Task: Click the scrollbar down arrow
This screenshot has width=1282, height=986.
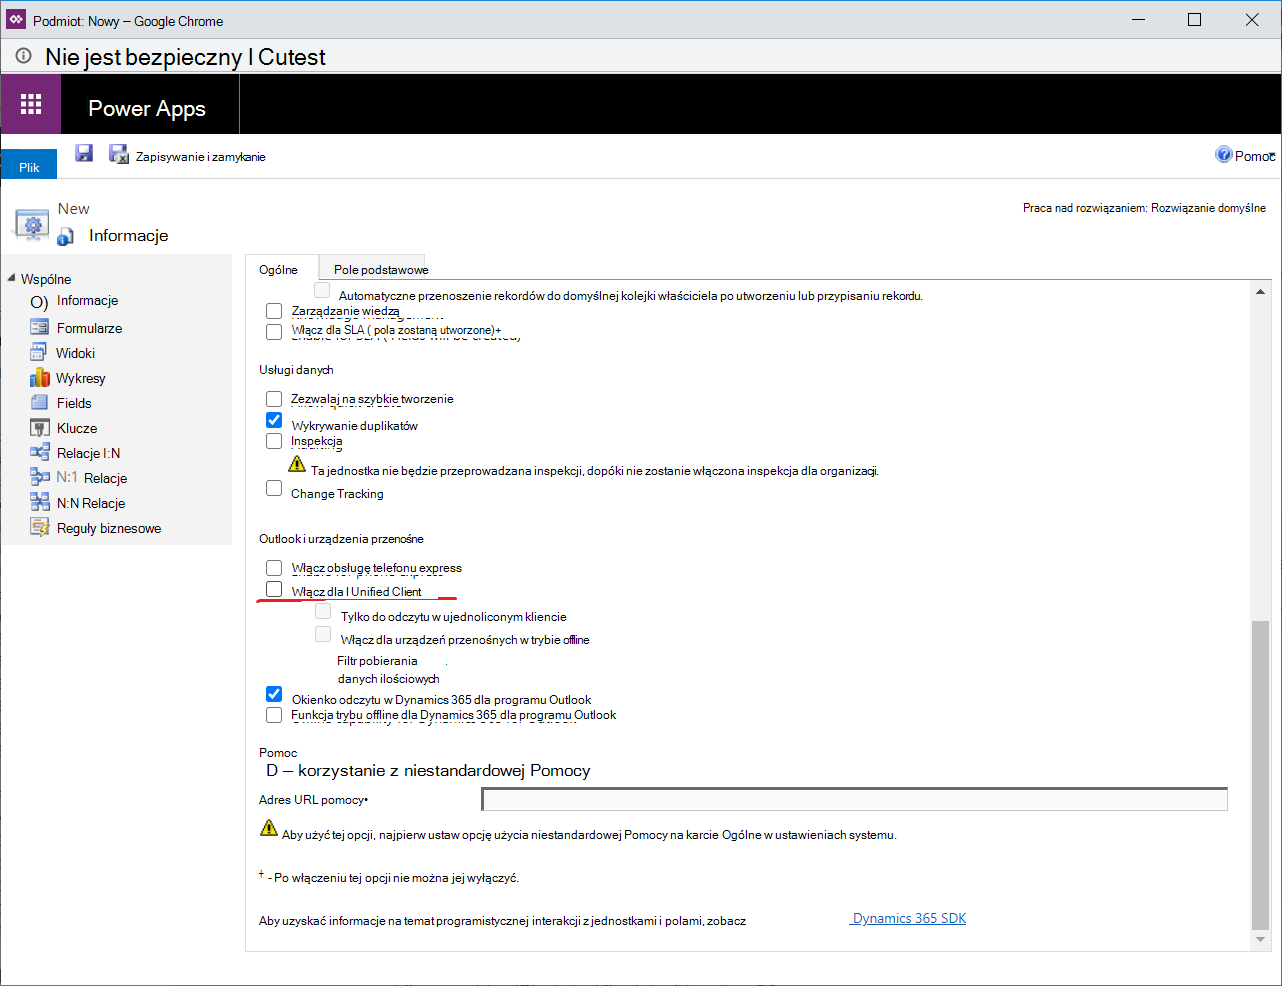Action: coord(1260,940)
